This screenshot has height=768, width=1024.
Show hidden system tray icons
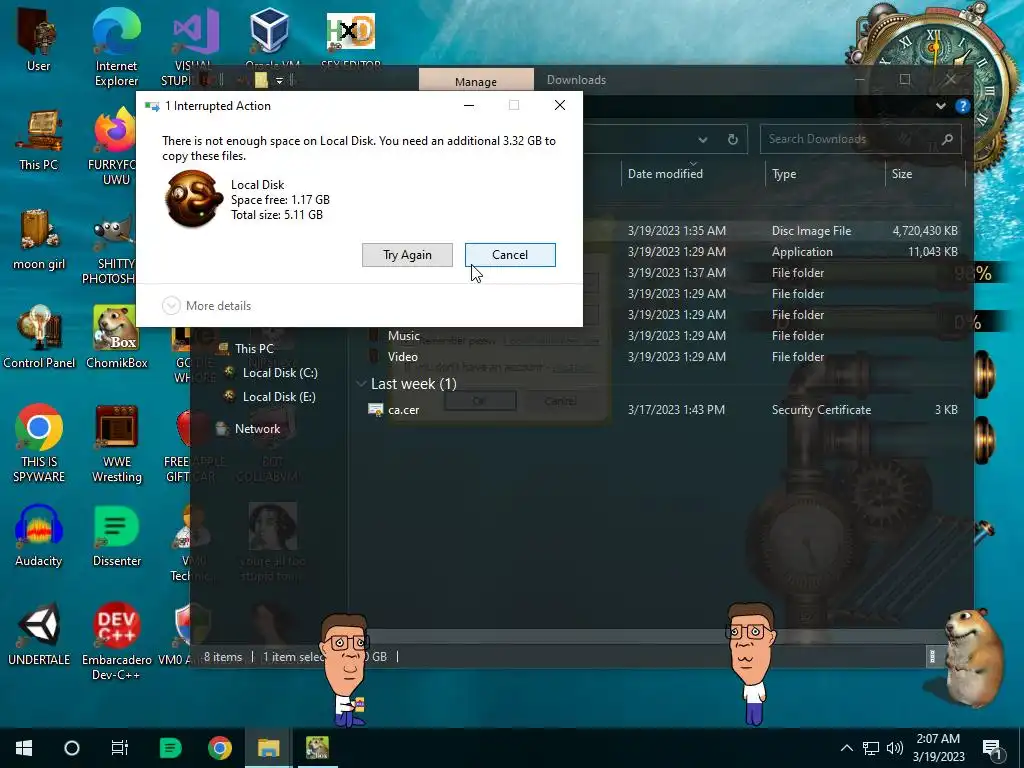(x=846, y=748)
